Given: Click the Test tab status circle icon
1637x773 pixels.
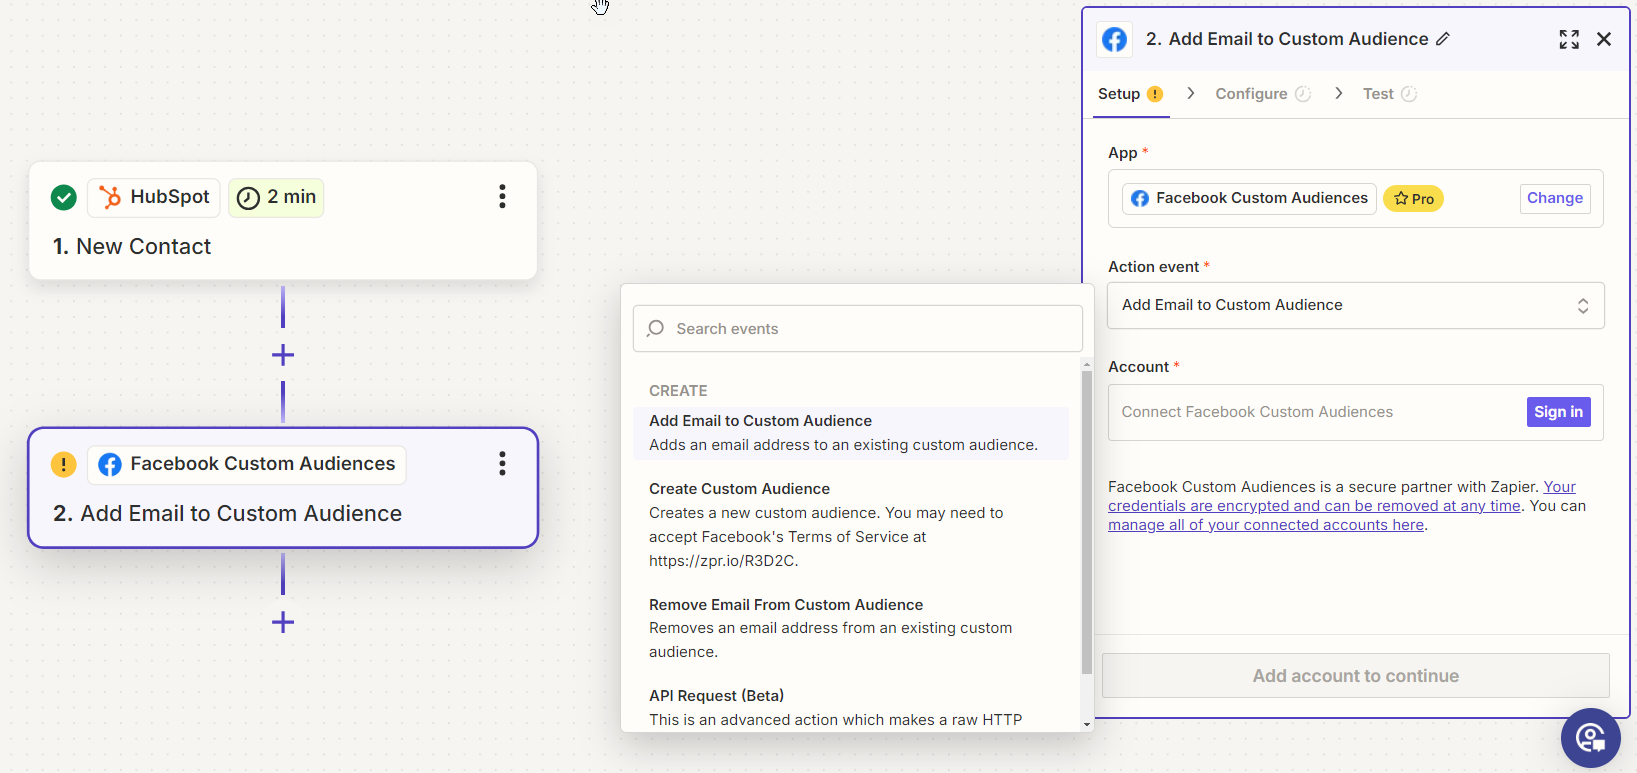Looking at the screenshot, I should point(1409,94).
